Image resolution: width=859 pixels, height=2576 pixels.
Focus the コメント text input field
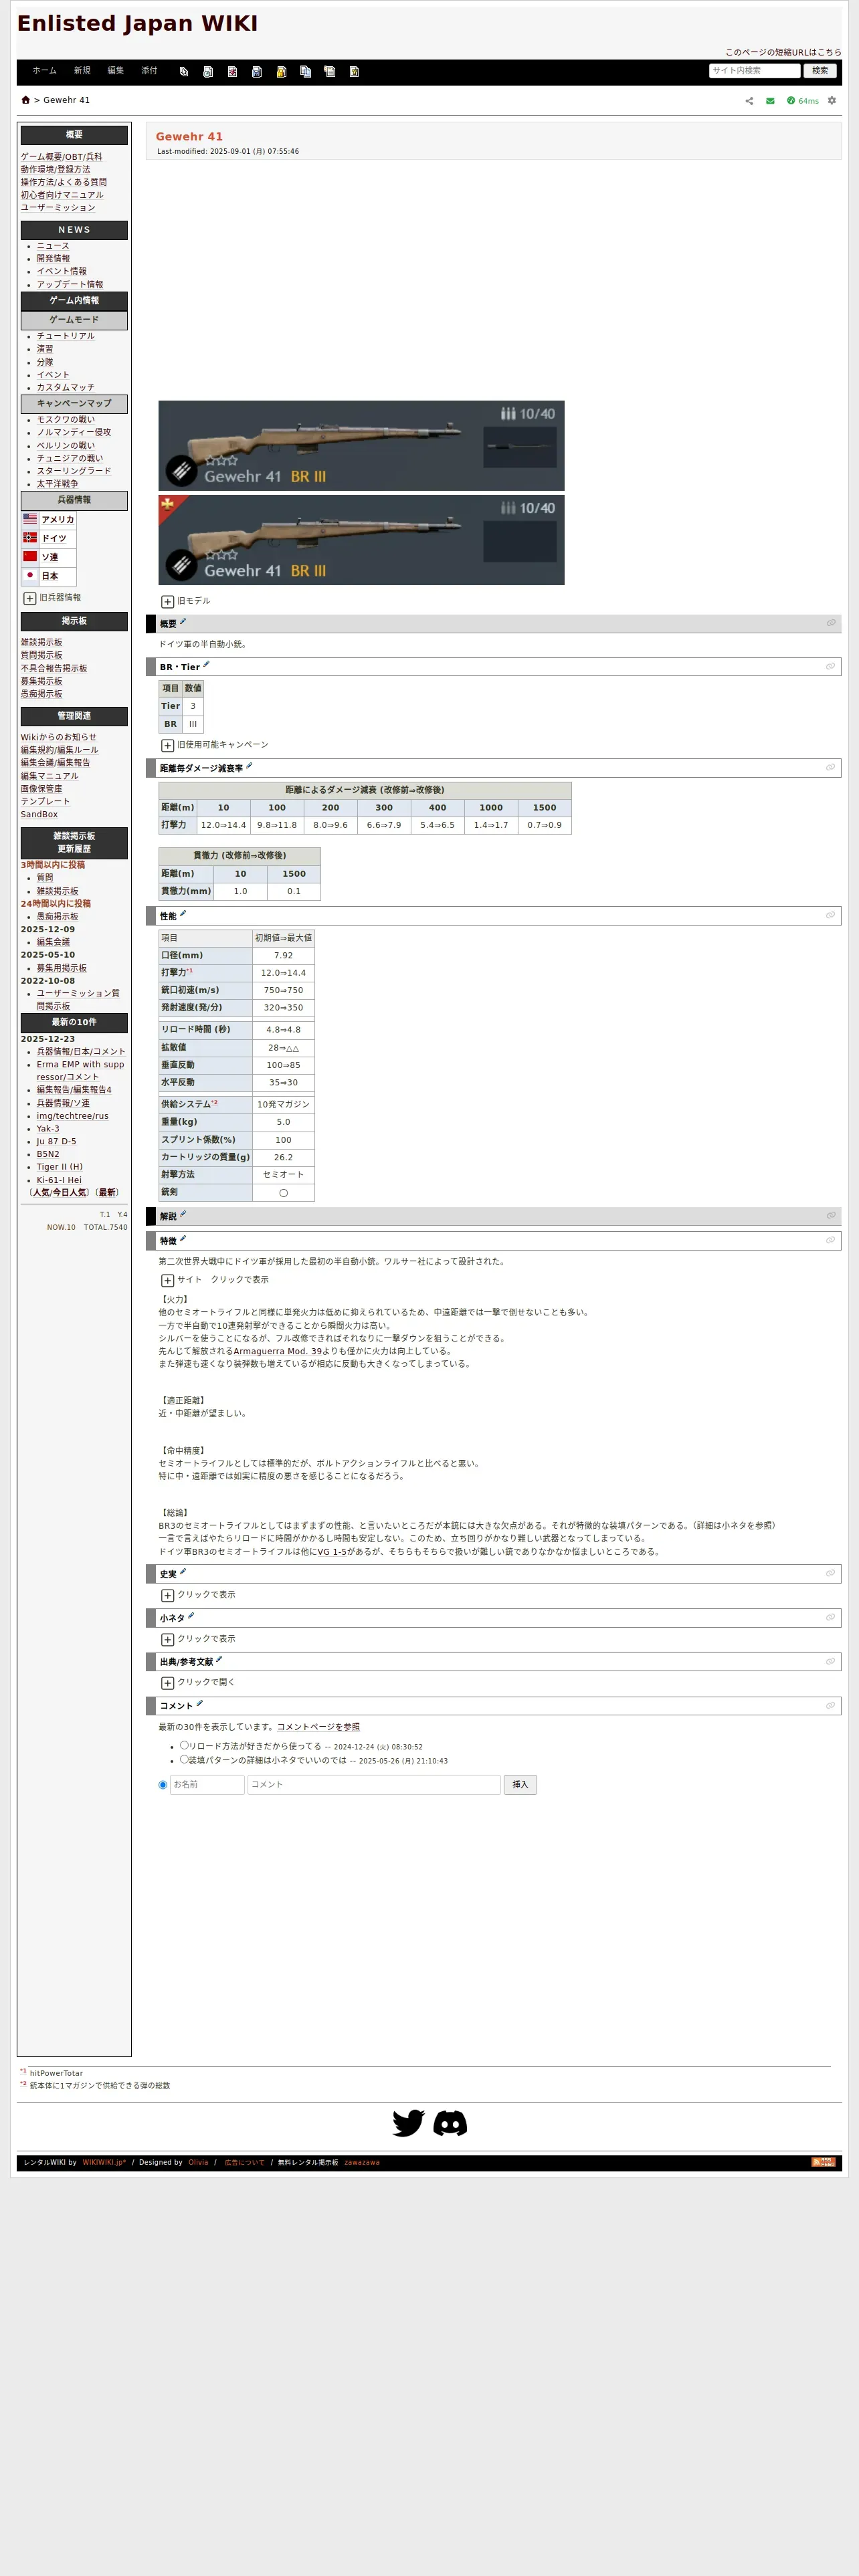(x=374, y=1785)
